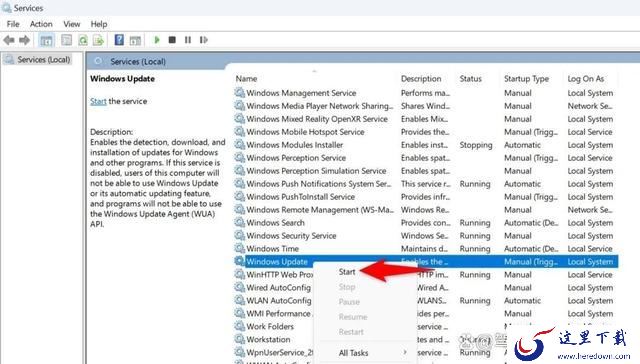Click gear icon of Work Folders row
This screenshot has width=640, height=364.
click(240, 326)
